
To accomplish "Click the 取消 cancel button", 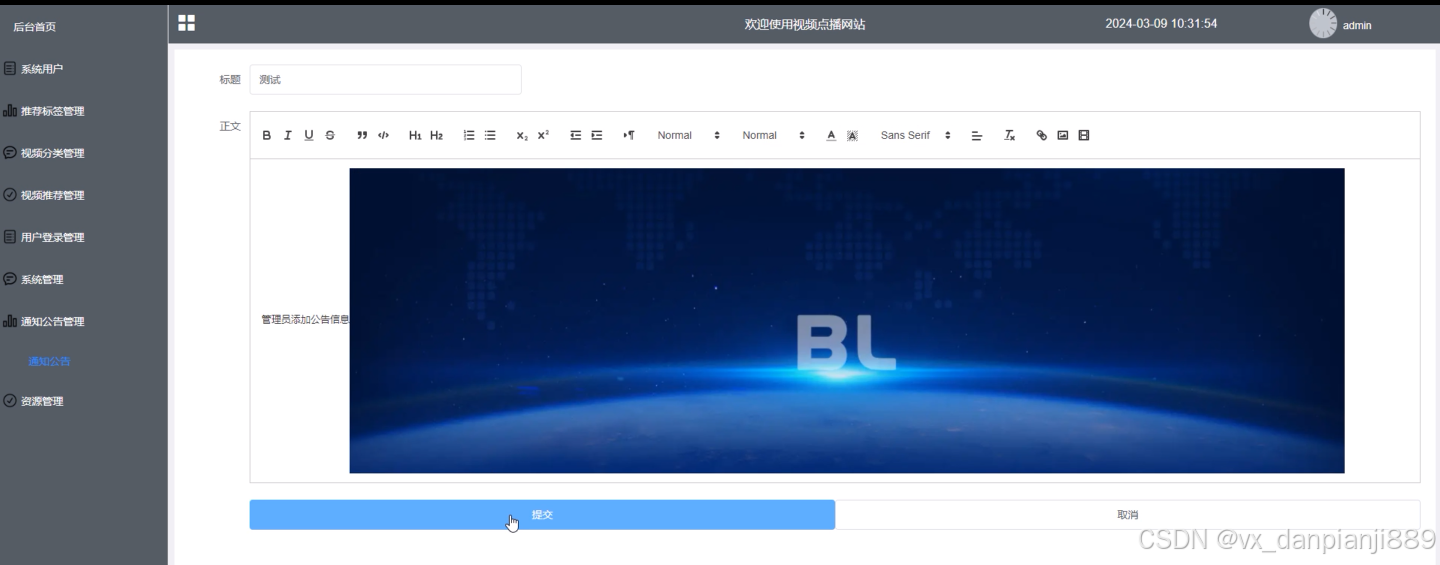I will coord(1127,514).
